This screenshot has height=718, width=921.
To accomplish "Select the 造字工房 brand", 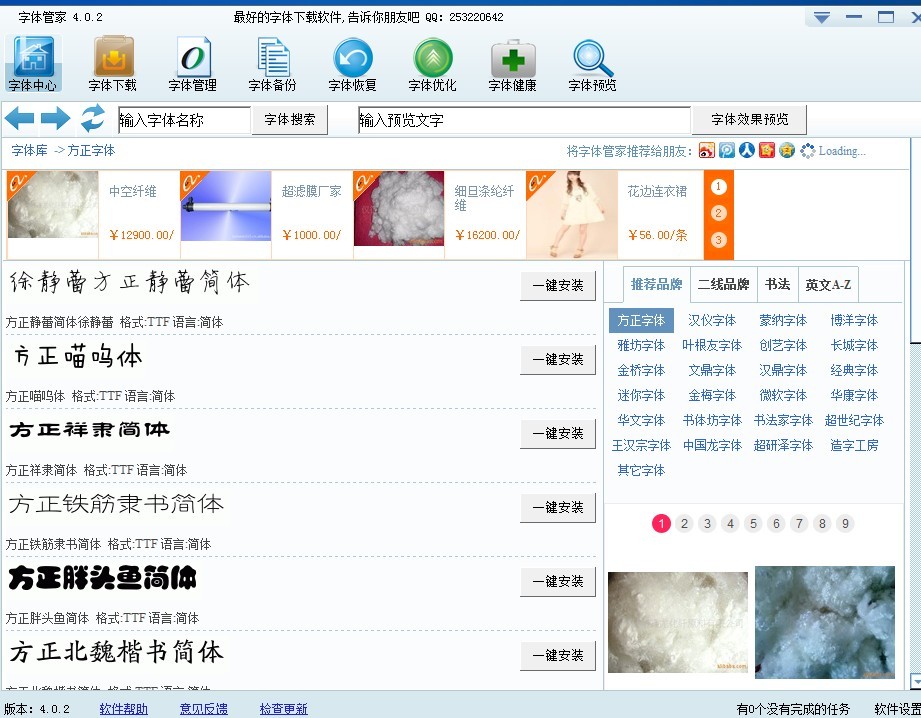I will 854,445.
